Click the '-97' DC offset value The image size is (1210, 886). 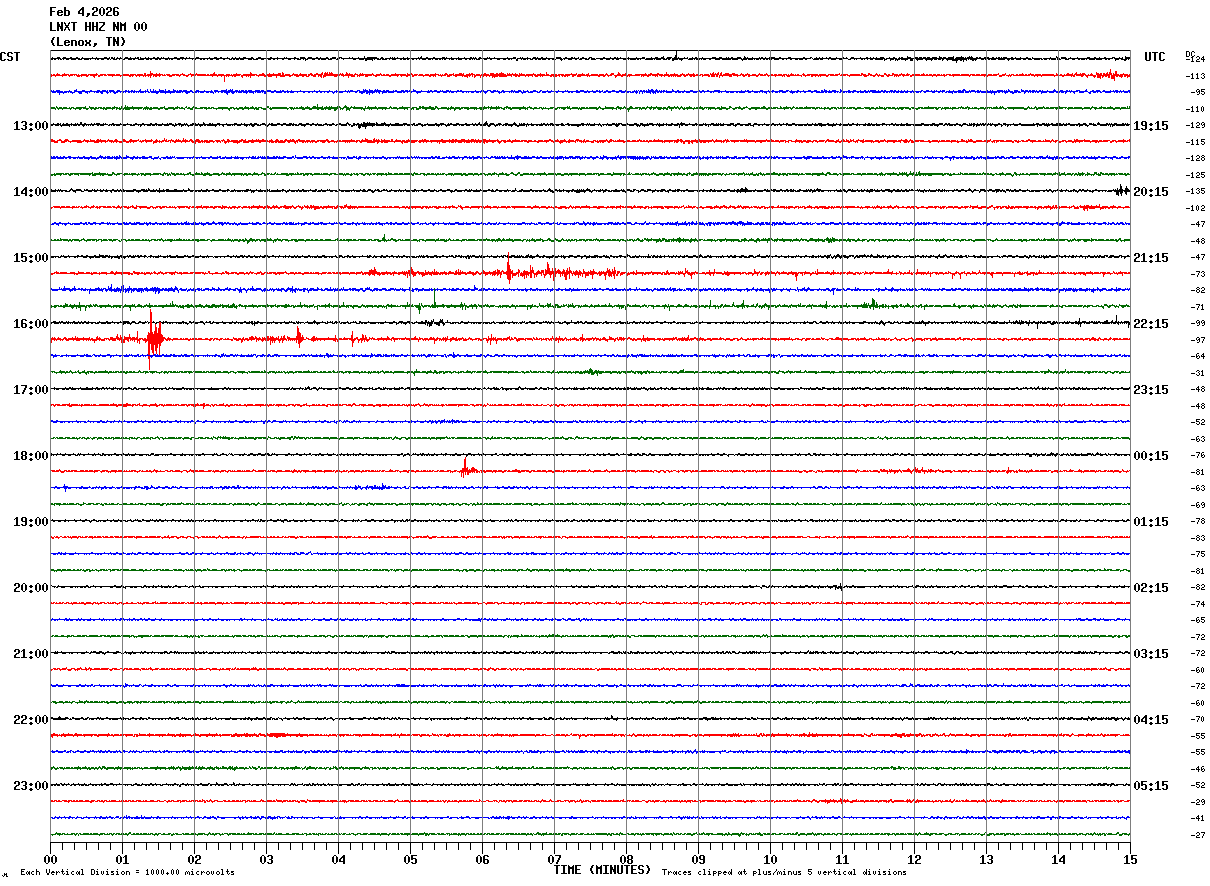[1197, 340]
